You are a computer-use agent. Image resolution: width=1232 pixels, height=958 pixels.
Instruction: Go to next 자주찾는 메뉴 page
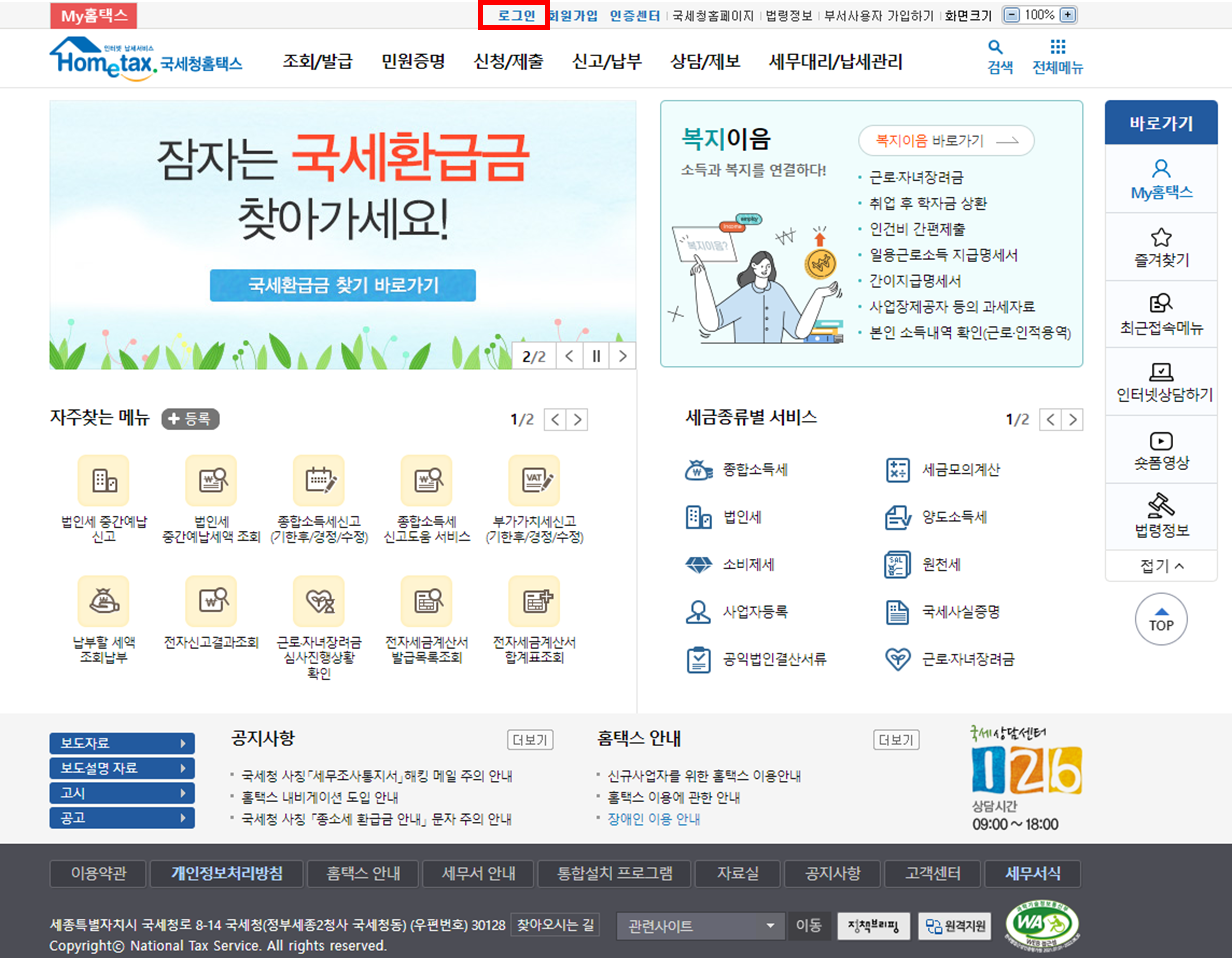pos(578,420)
